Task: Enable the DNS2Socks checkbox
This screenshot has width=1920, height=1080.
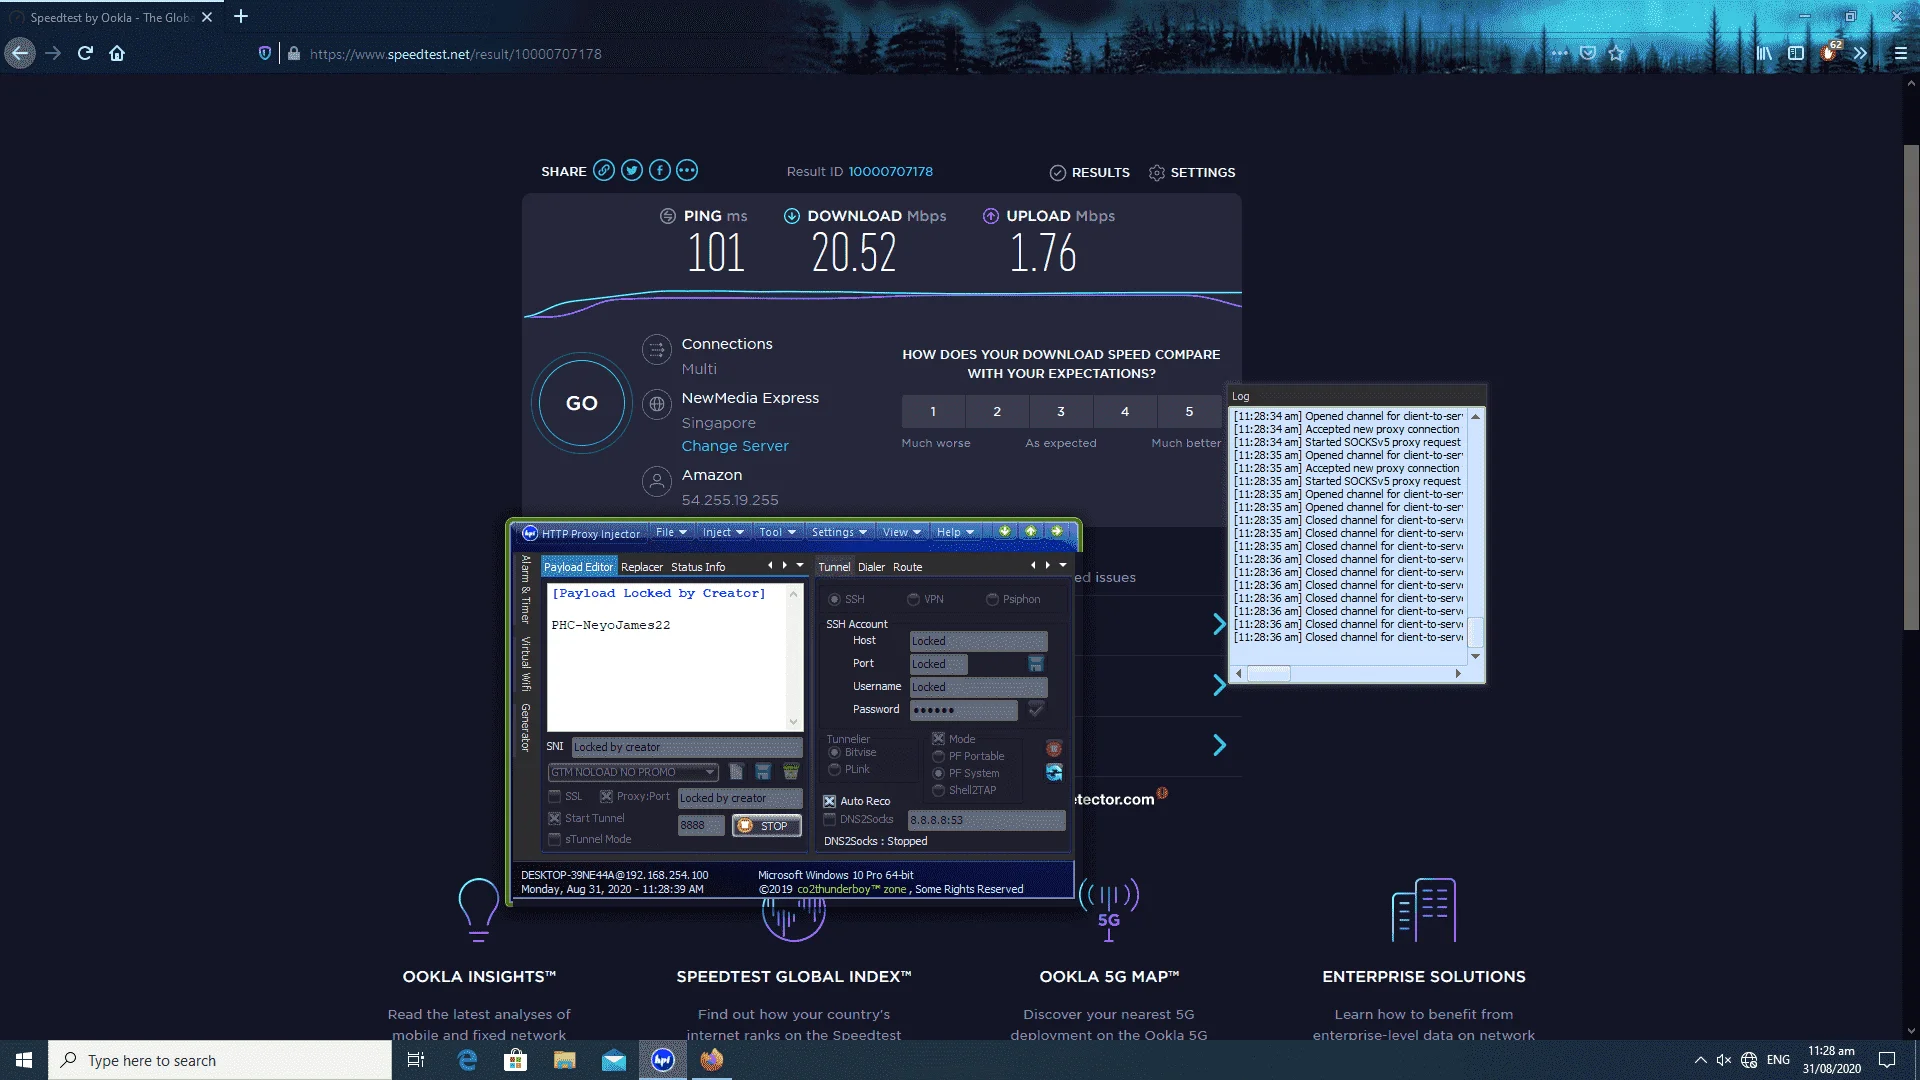Action: pyautogui.click(x=829, y=820)
